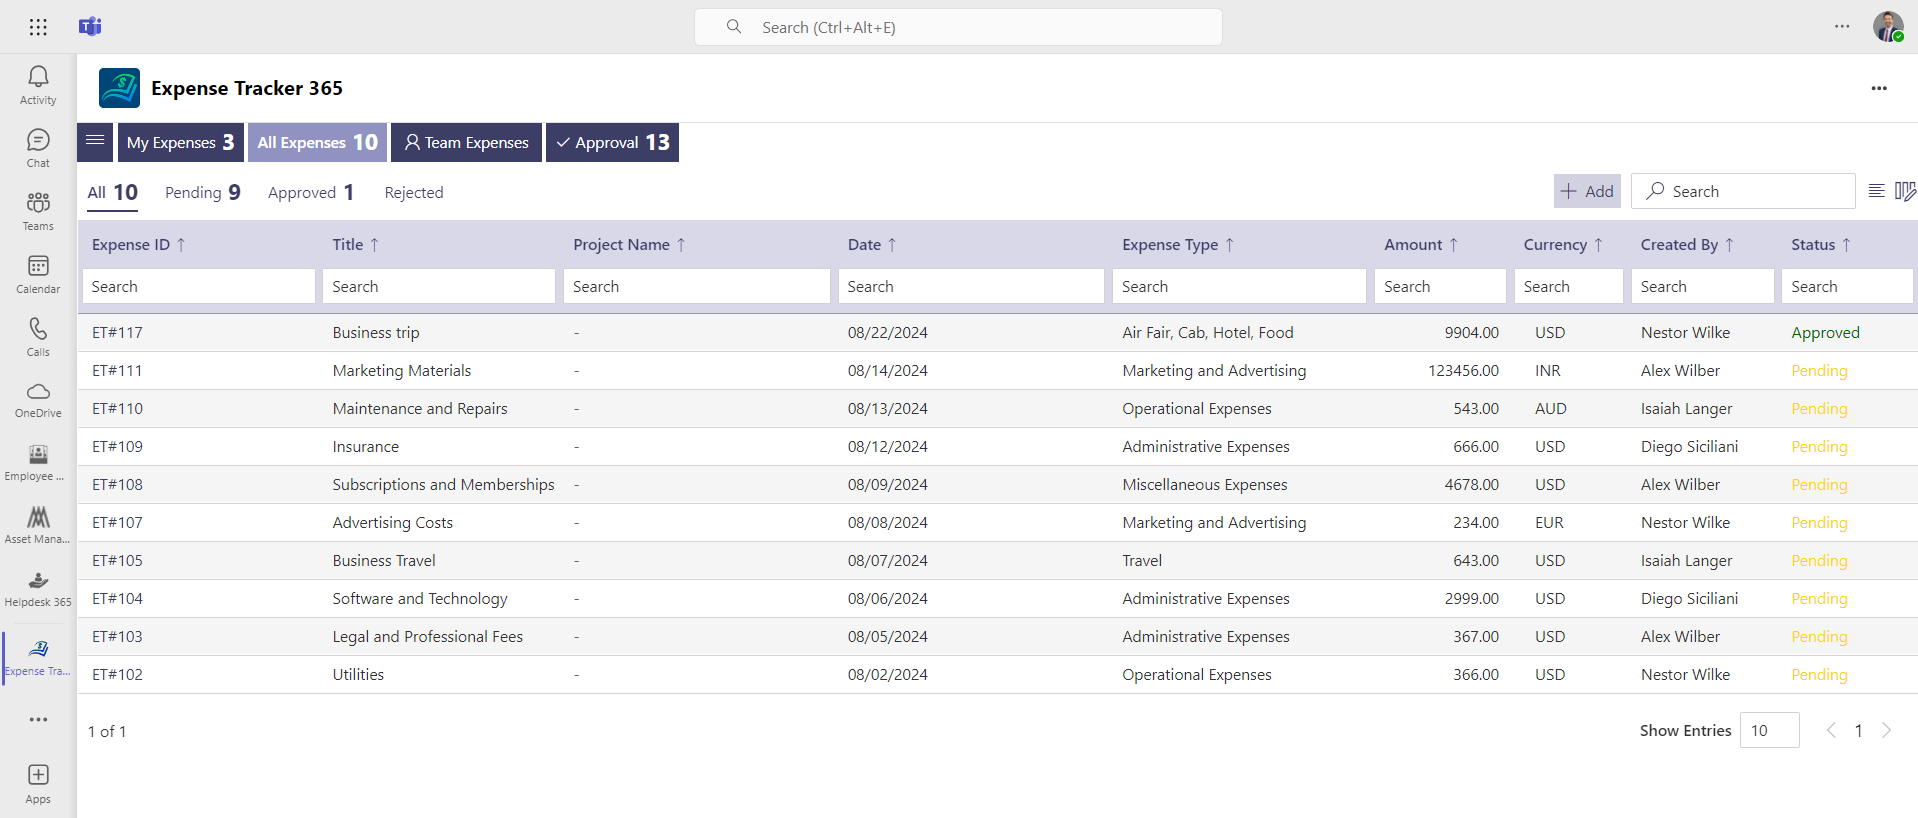Click the Microsoft Teams logo icon

point(90,27)
